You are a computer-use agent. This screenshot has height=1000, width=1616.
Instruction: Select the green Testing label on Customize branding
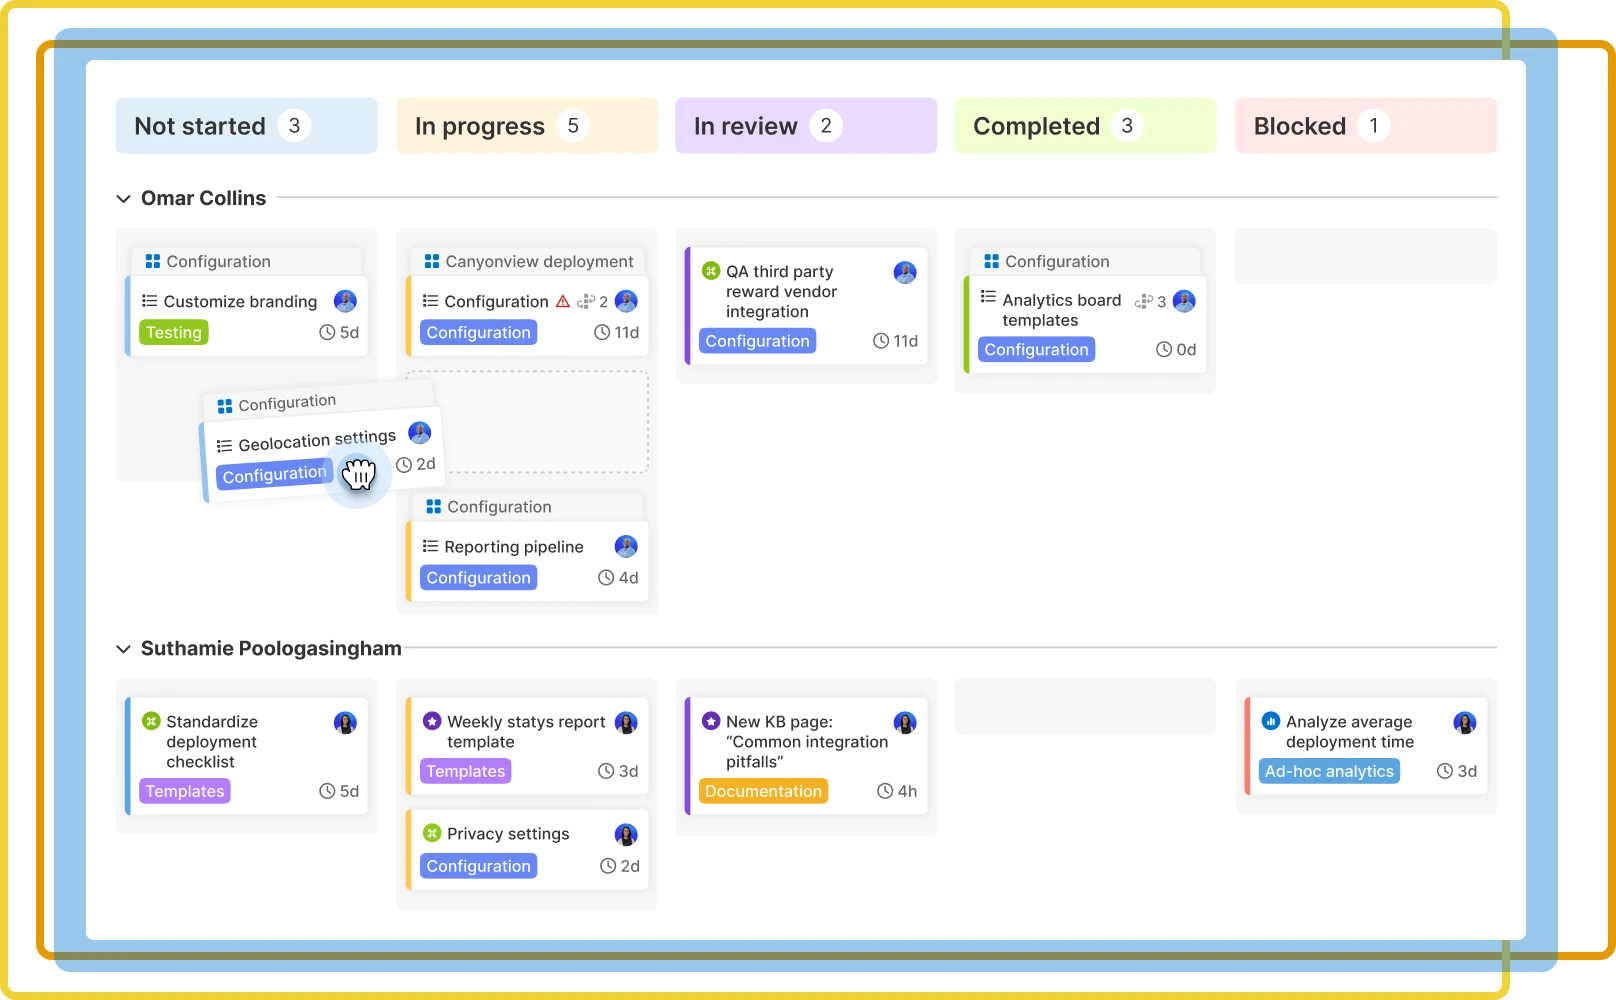click(x=172, y=332)
